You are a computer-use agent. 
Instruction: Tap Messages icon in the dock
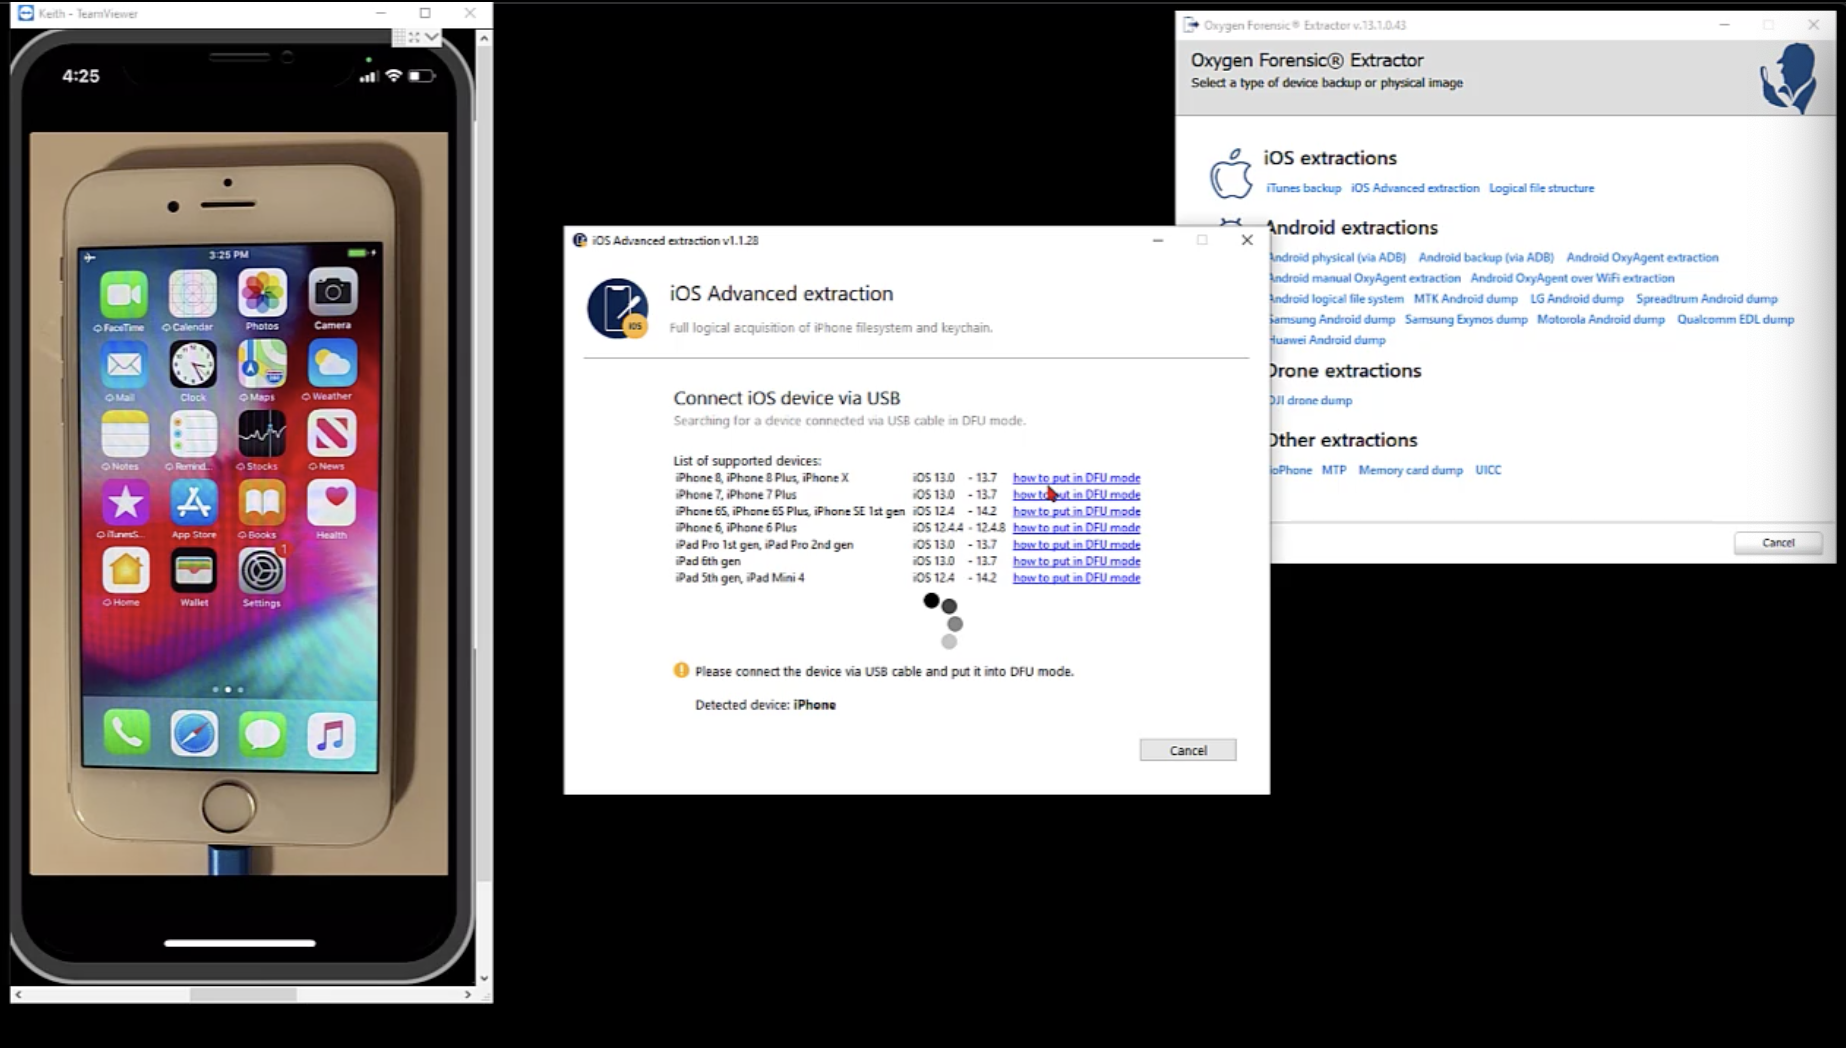coord(263,735)
